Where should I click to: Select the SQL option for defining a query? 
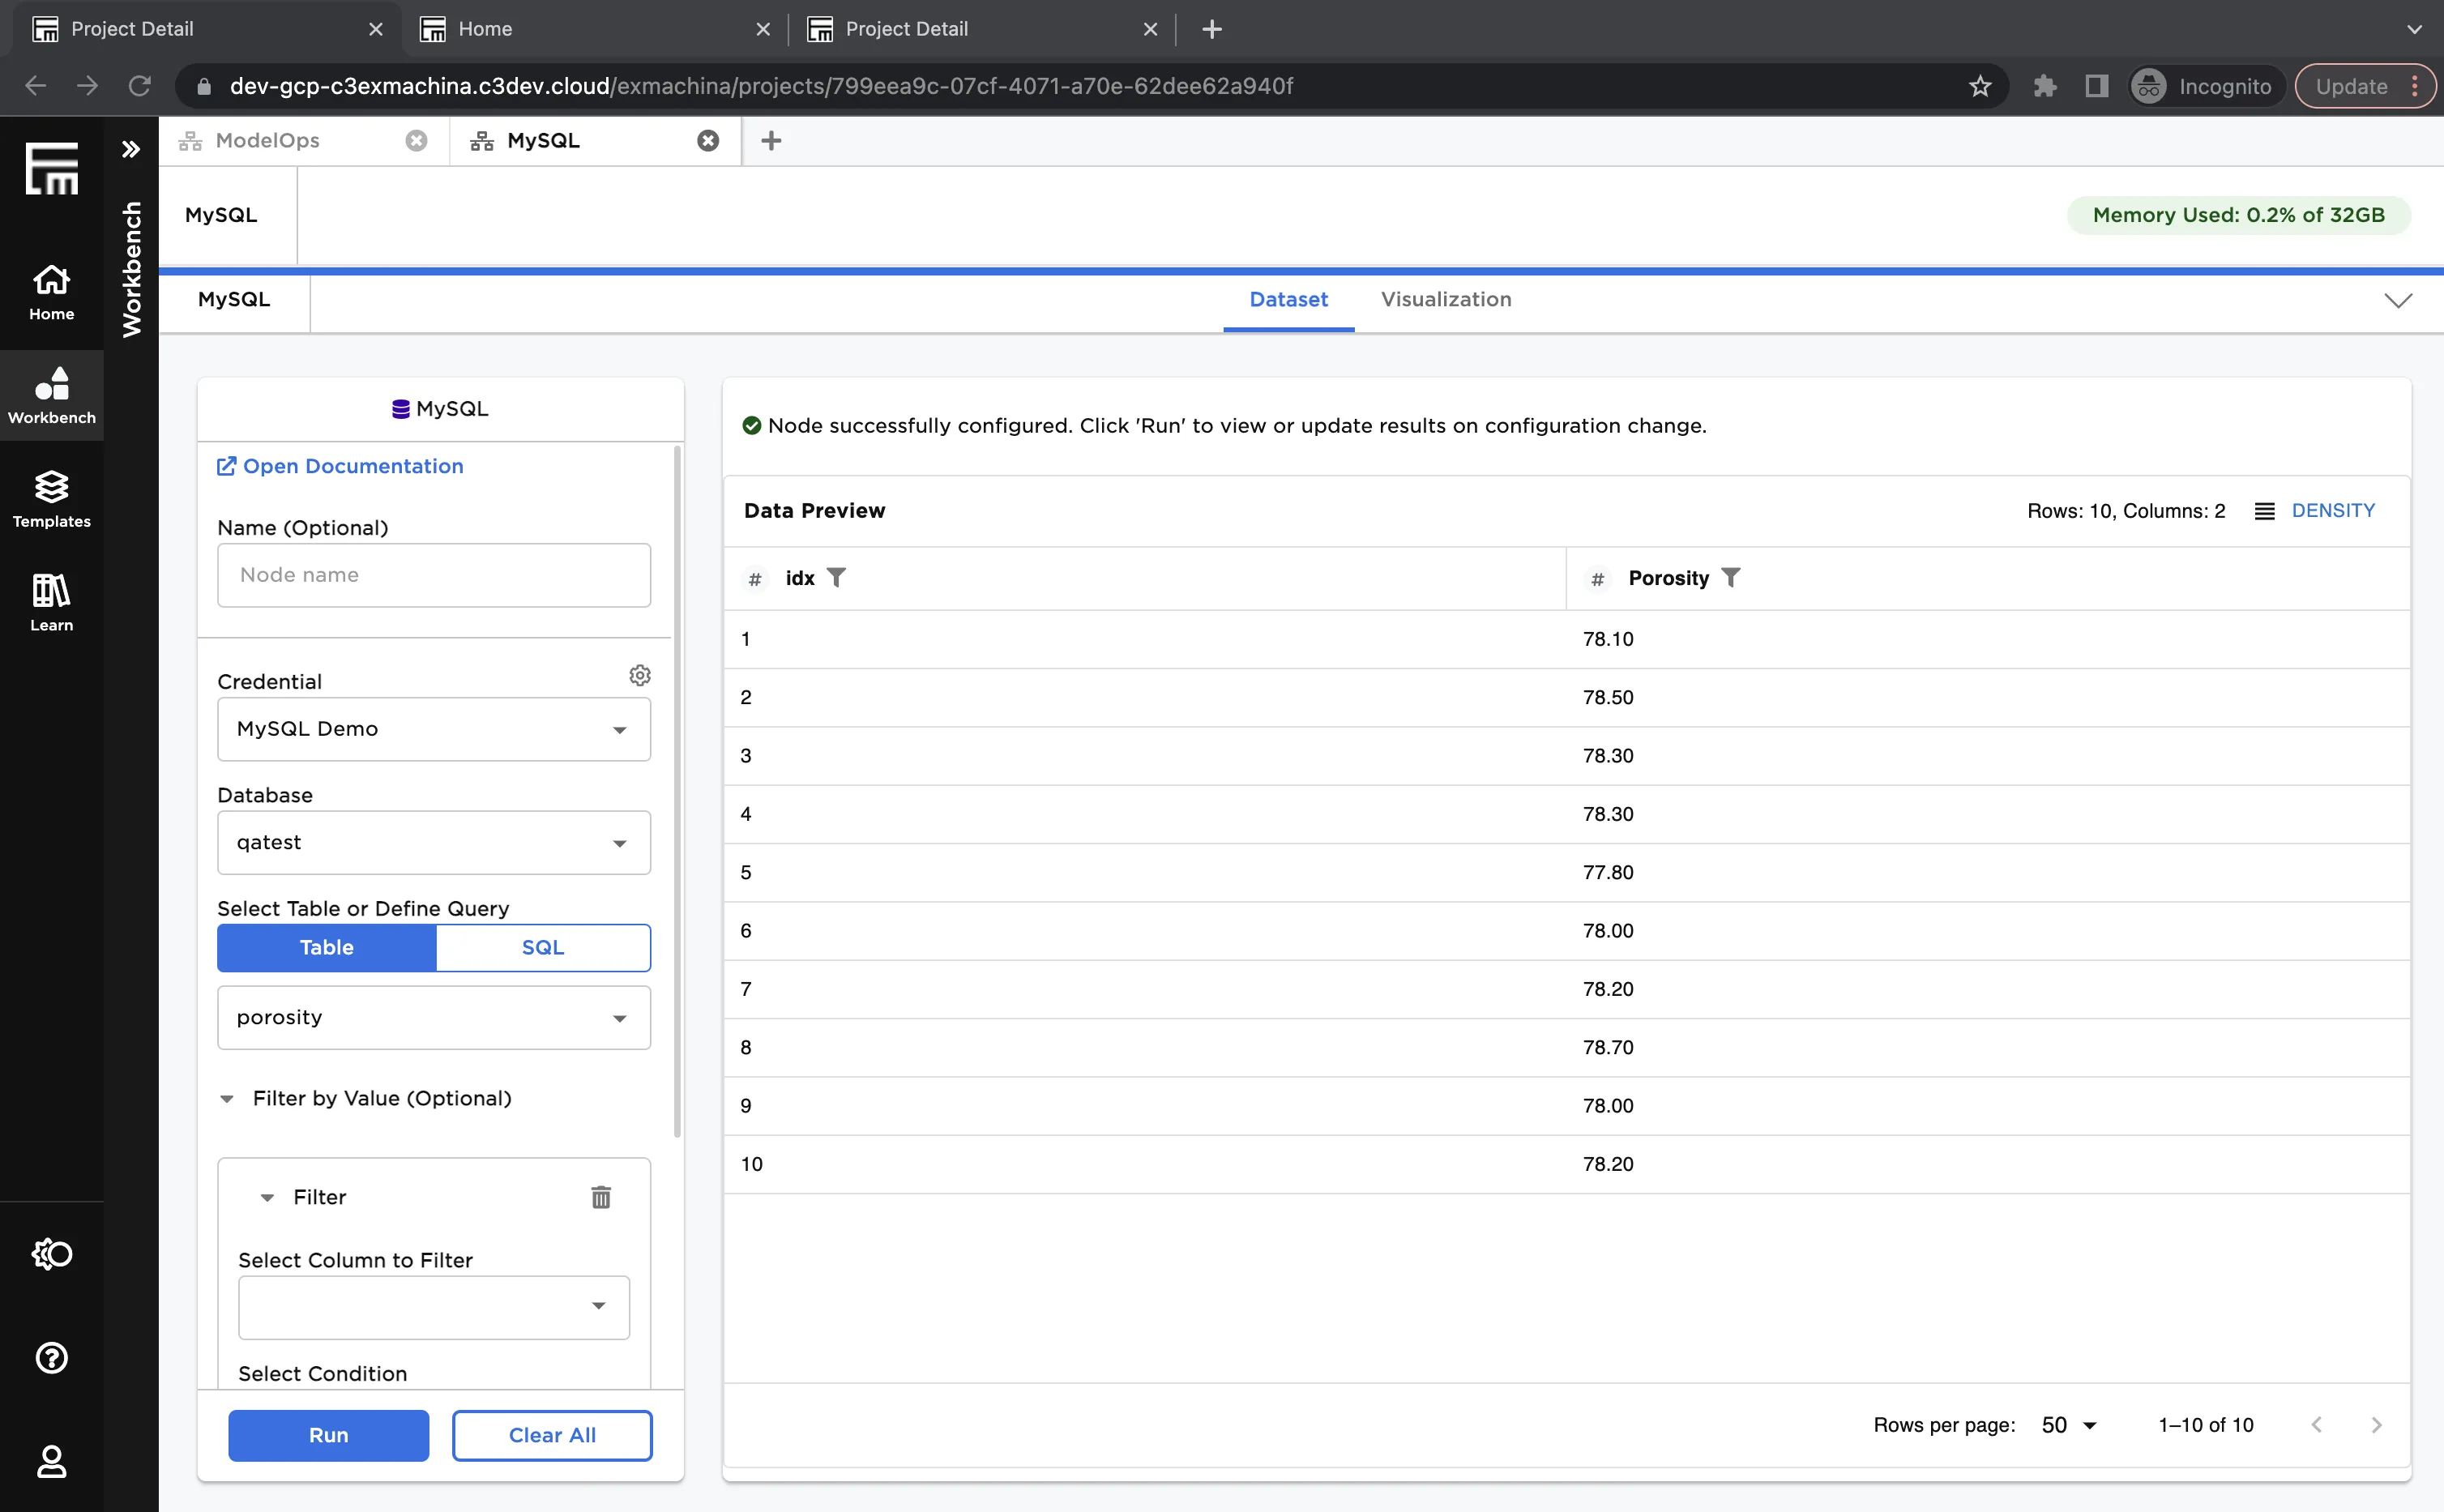543,947
